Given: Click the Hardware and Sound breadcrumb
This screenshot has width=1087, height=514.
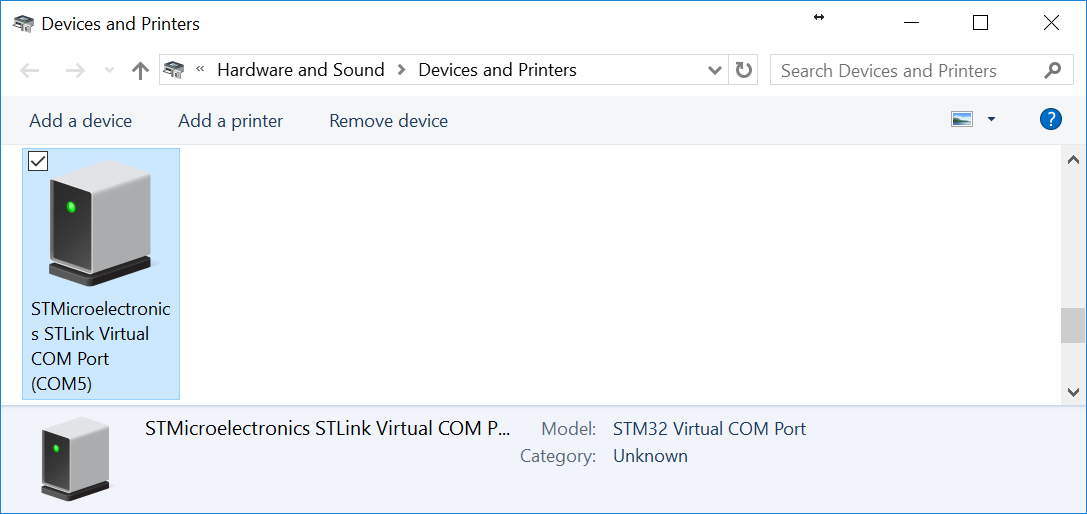Looking at the screenshot, I should [301, 70].
